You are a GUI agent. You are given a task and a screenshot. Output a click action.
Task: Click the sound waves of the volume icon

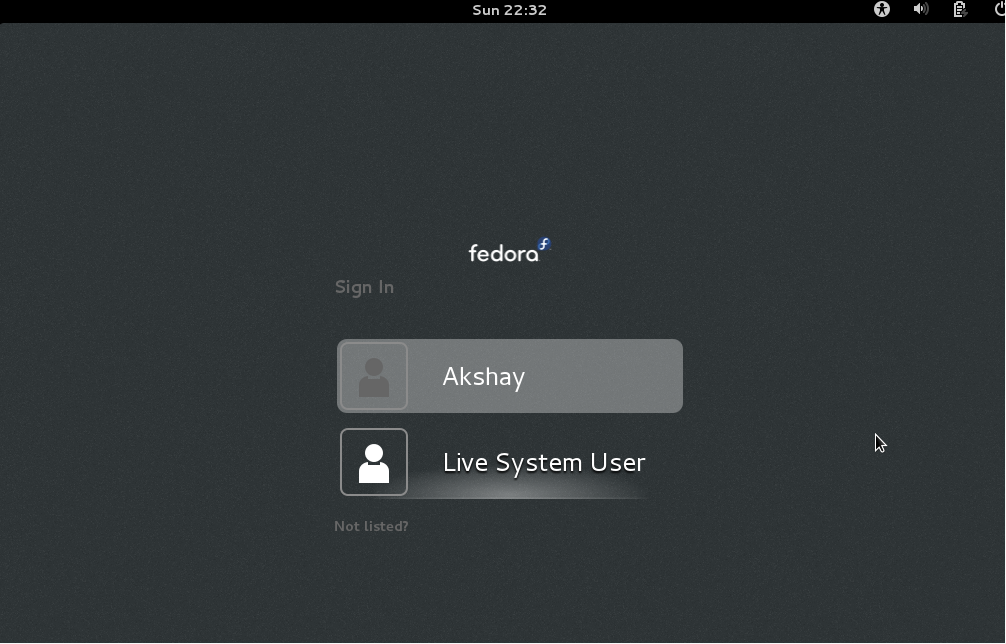click(925, 9)
